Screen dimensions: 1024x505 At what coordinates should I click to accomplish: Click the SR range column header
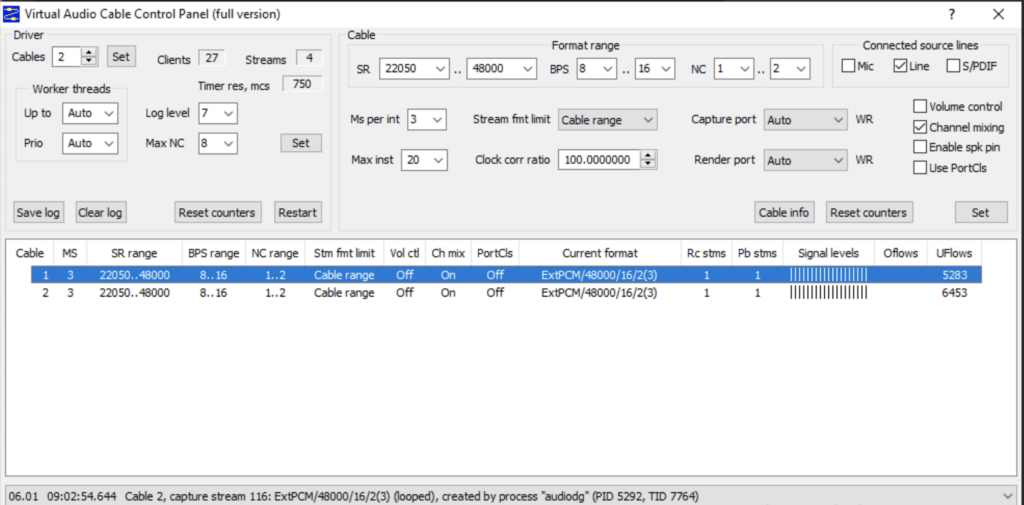tap(135, 253)
